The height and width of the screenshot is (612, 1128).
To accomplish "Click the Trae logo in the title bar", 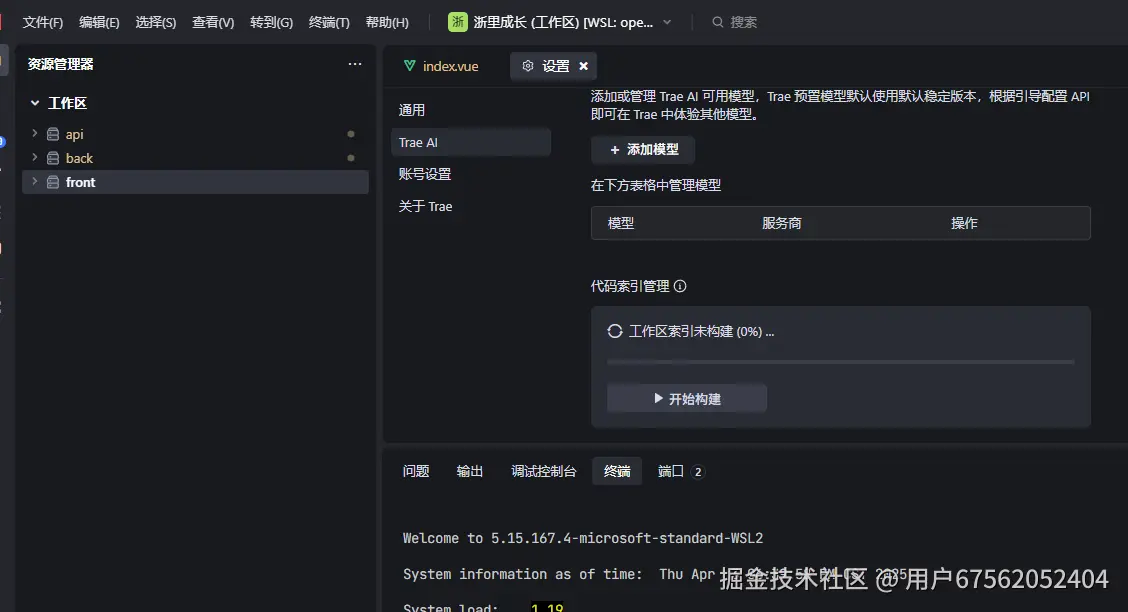I will click(457, 21).
